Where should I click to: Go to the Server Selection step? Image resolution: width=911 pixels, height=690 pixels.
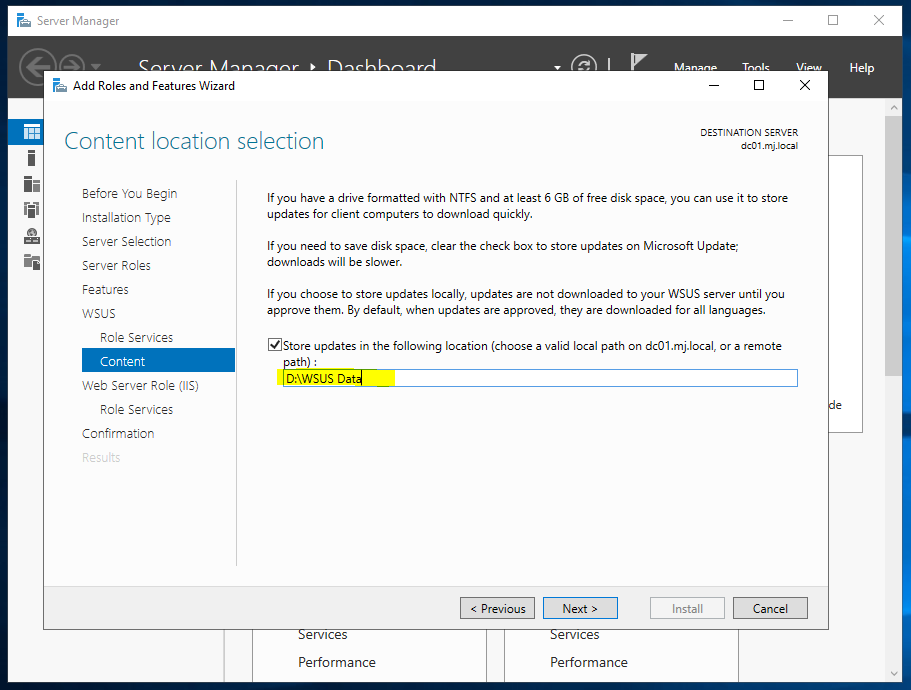[127, 241]
